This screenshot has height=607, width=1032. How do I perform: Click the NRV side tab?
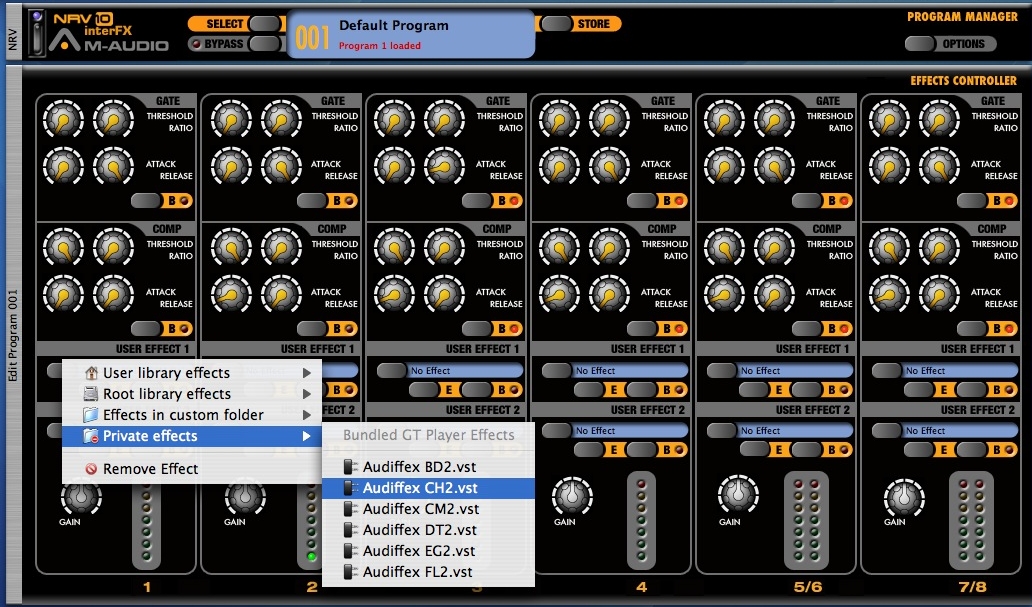(13, 40)
